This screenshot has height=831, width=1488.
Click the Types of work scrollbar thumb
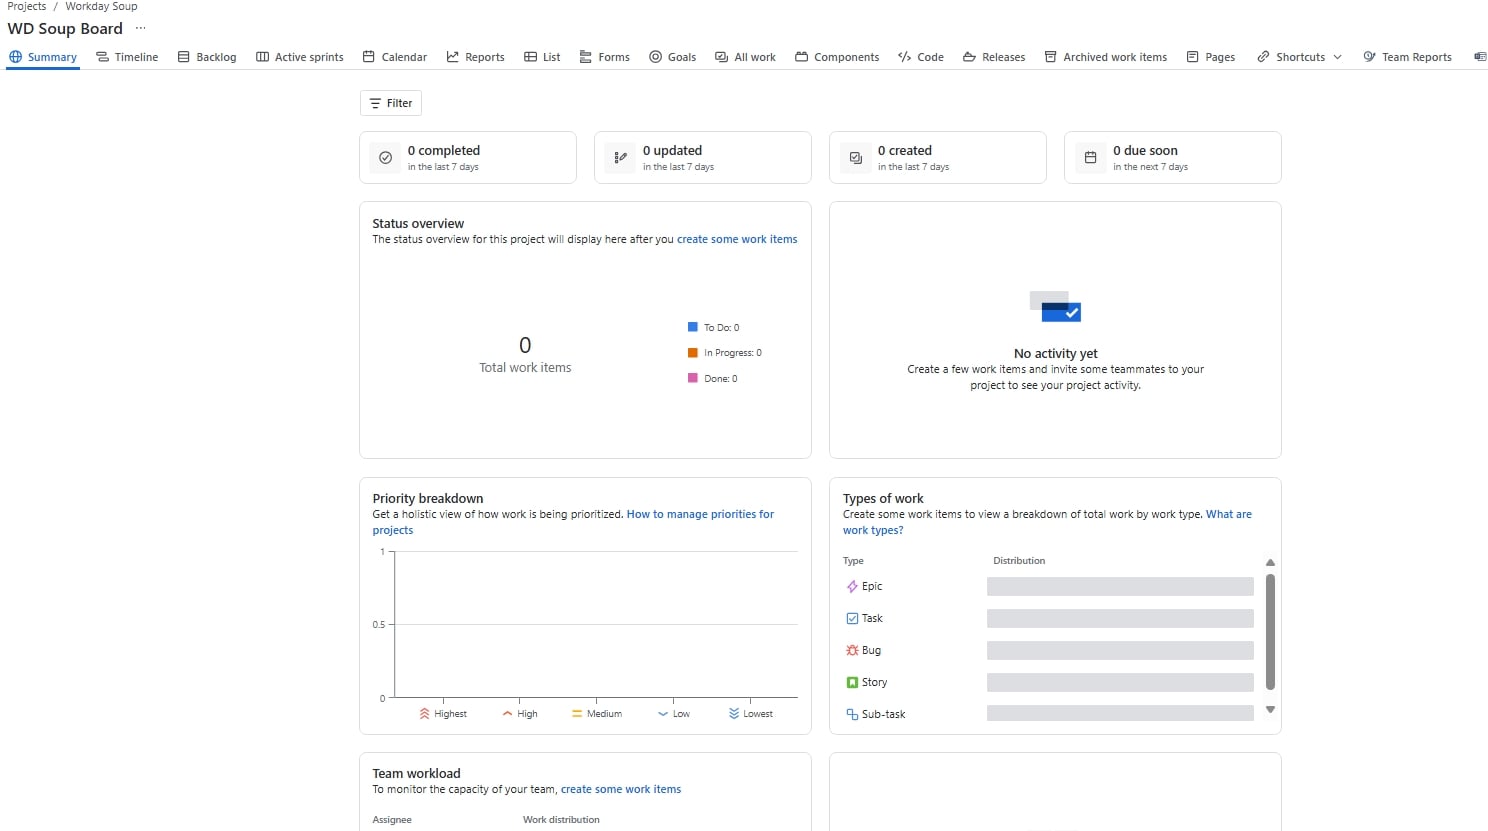point(1270,632)
